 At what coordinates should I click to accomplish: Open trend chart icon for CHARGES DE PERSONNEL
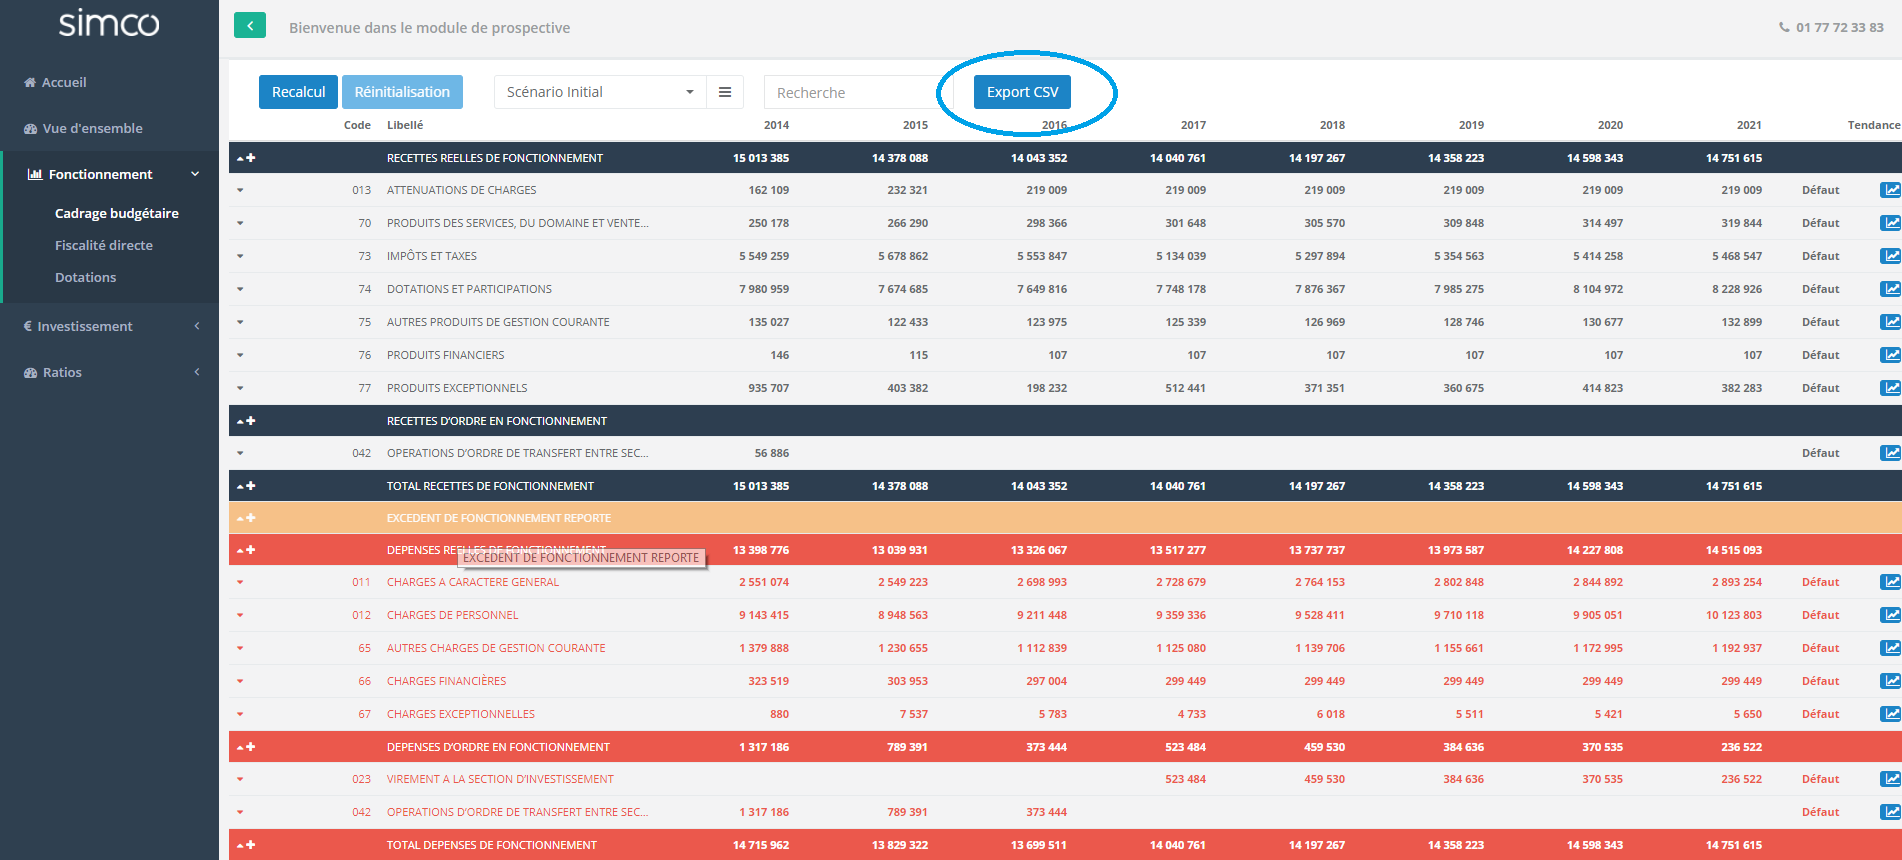tap(1889, 615)
